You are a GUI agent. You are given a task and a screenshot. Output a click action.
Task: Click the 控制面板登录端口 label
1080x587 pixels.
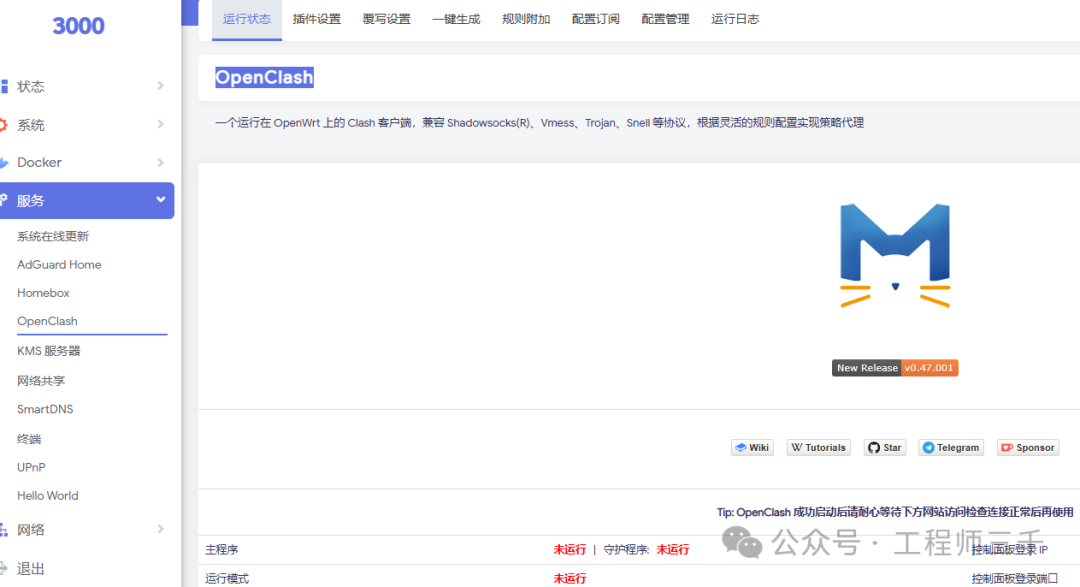coord(1015,579)
